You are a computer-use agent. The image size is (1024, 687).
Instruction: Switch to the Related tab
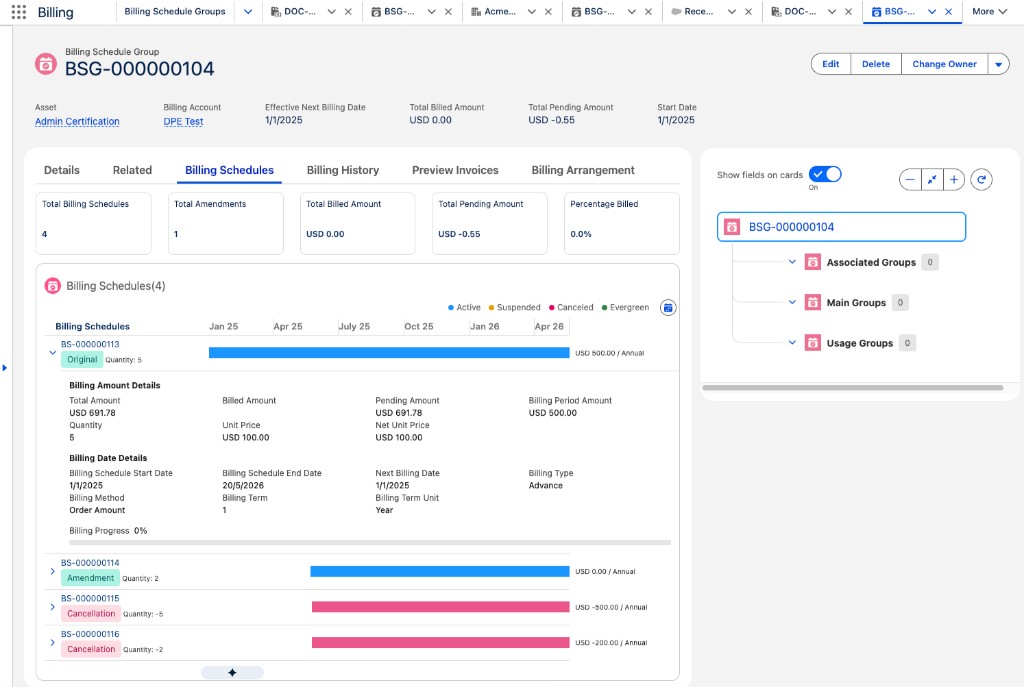pos(132,170)
